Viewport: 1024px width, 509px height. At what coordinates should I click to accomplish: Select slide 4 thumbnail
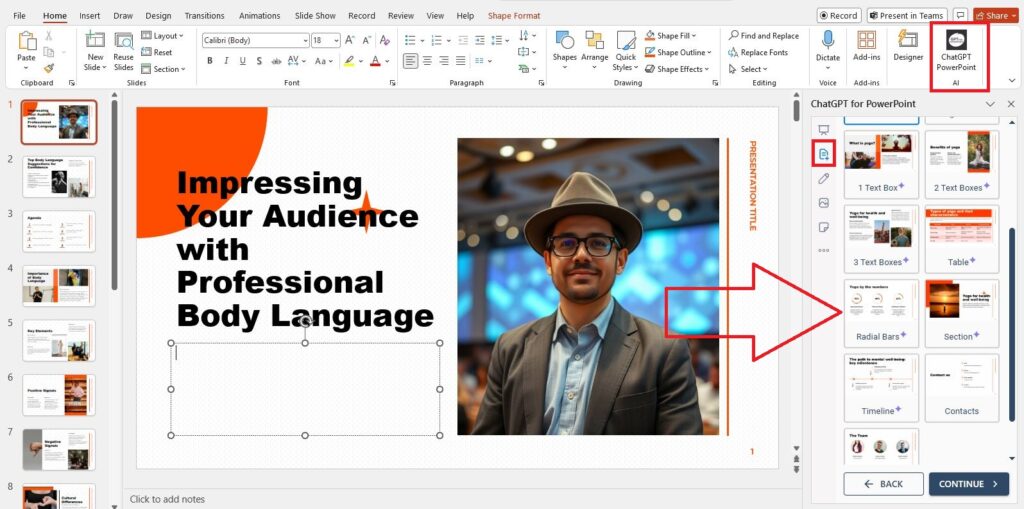(59, 286)
